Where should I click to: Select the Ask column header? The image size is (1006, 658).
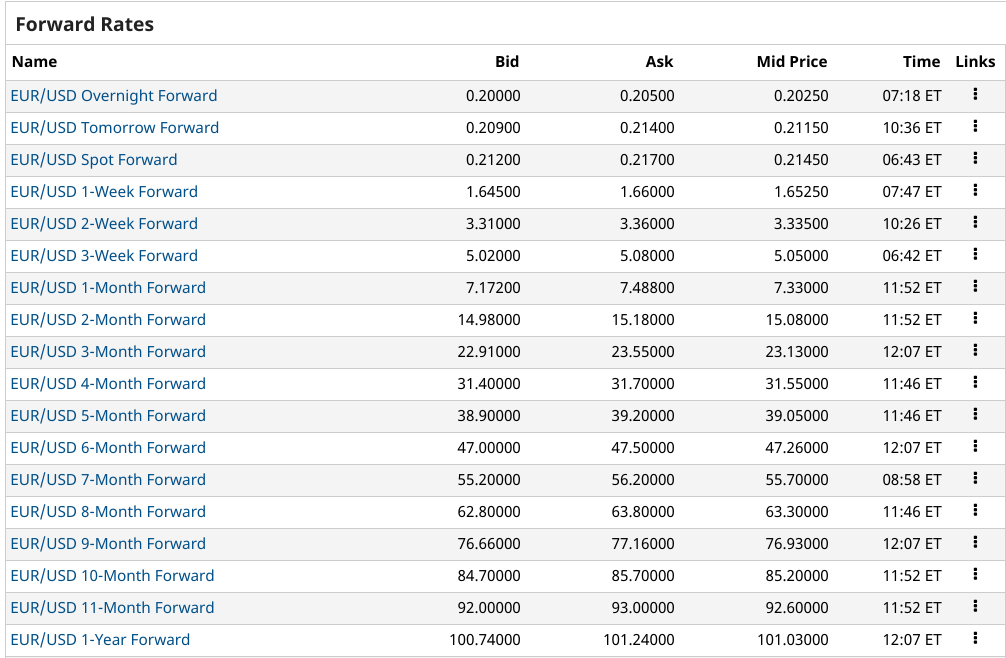pyautogui.click(x=659, y=62)
